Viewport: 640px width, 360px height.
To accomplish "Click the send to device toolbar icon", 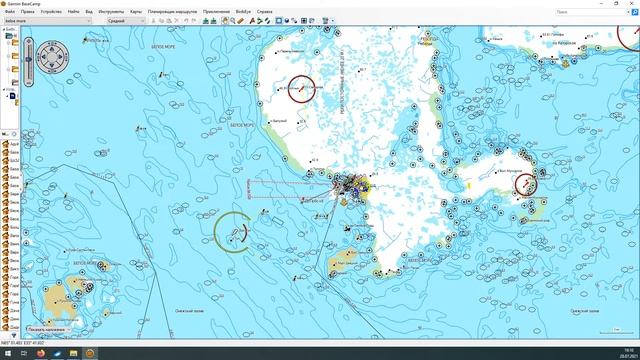I will coord(206,20).
